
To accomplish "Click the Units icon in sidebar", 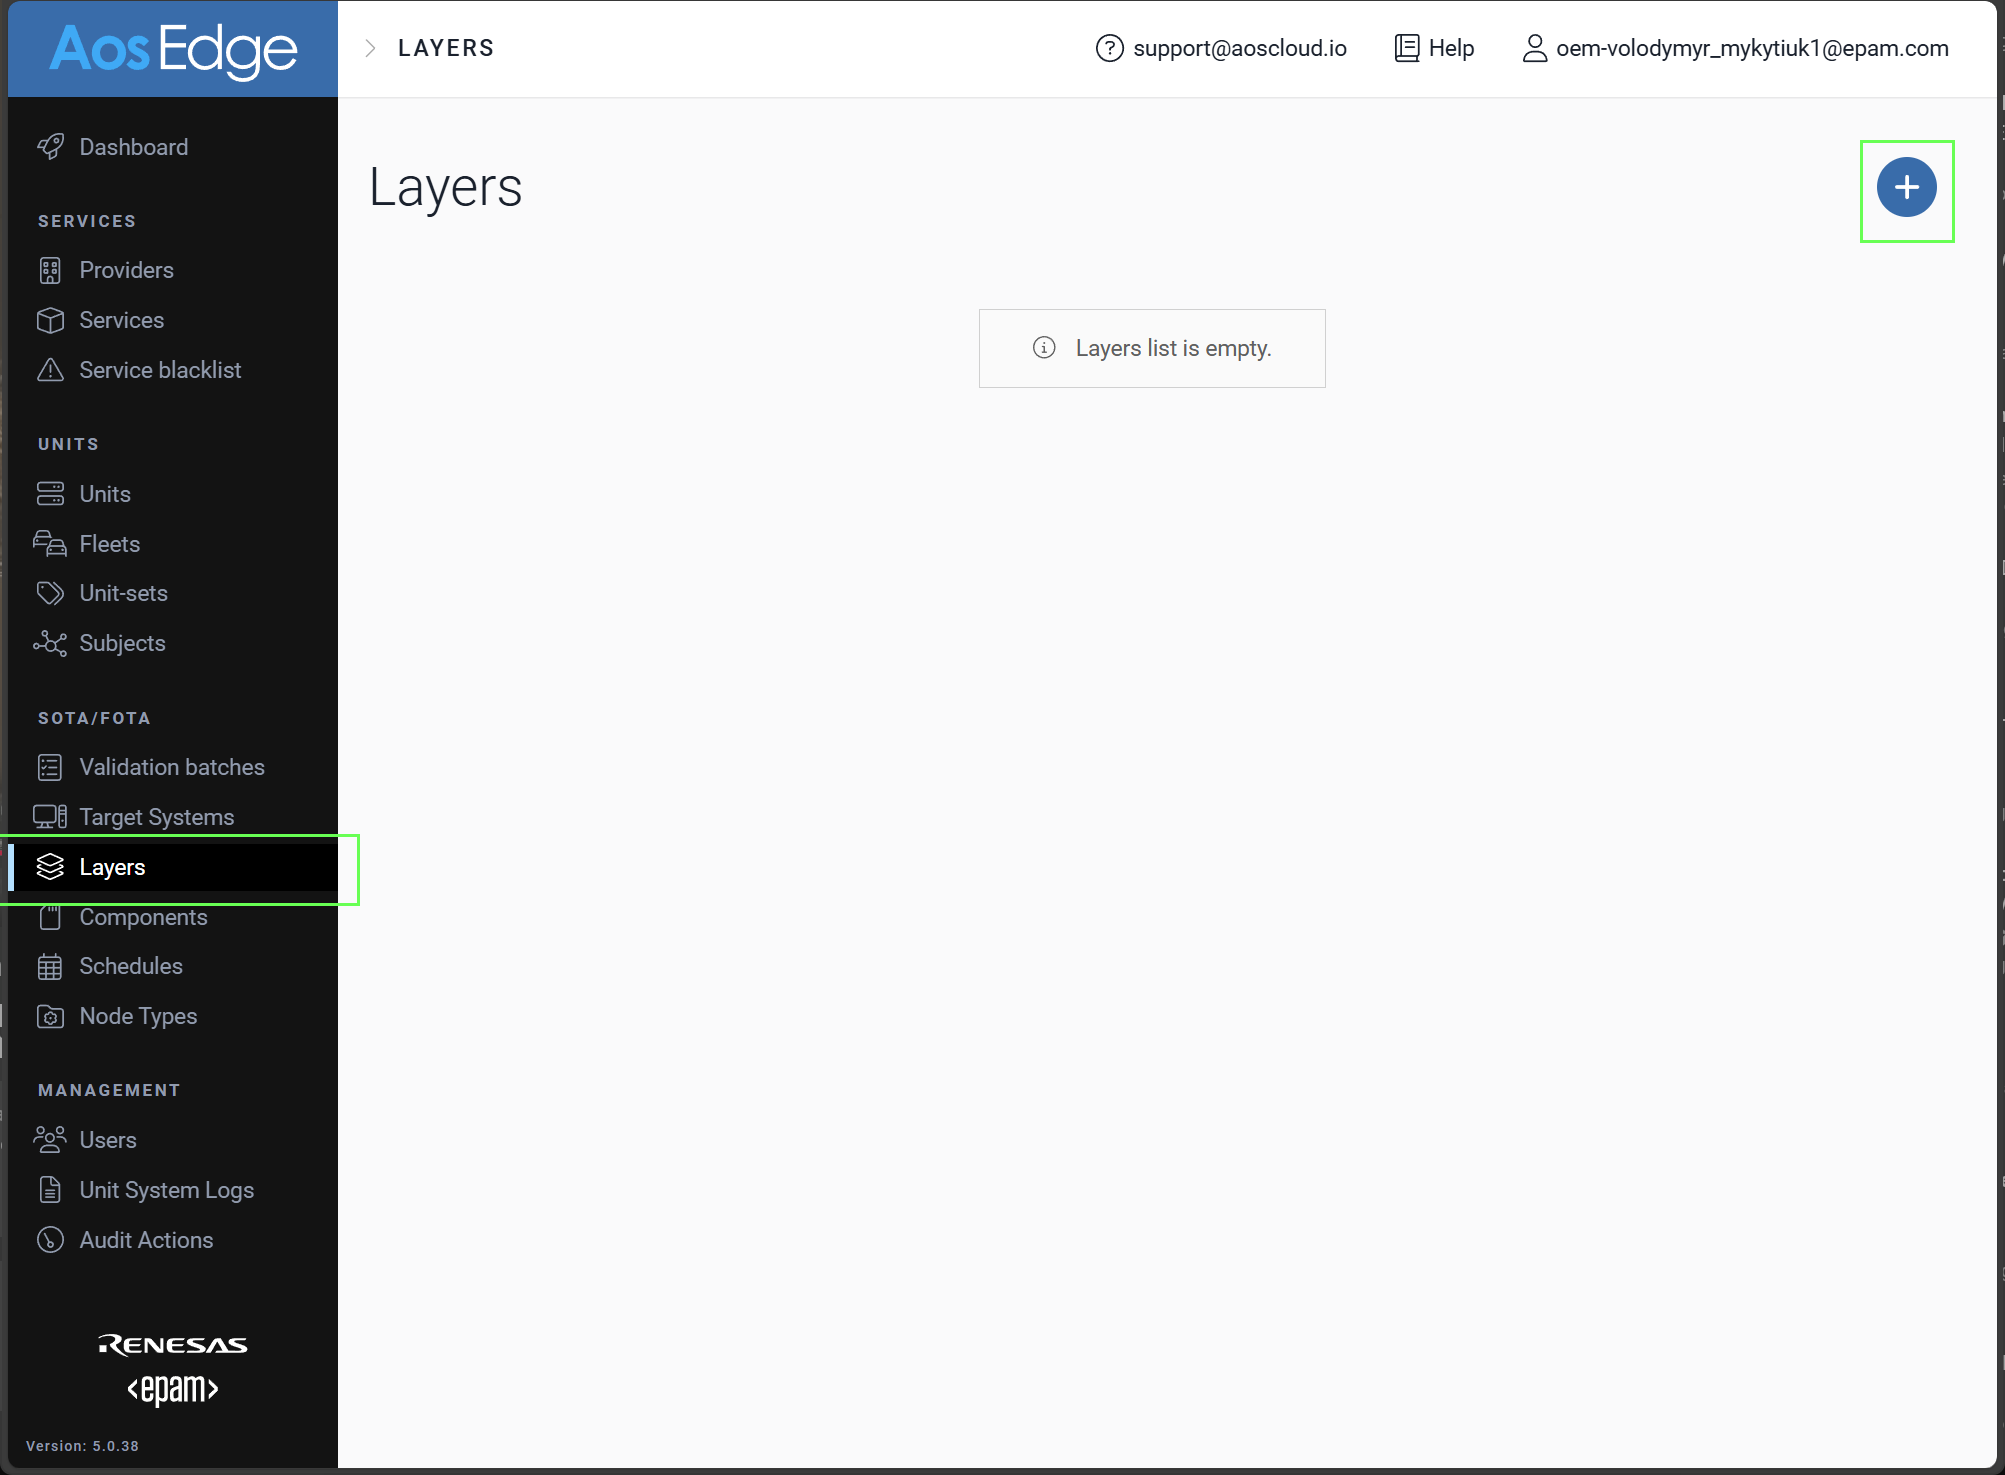I will [50, 493].
